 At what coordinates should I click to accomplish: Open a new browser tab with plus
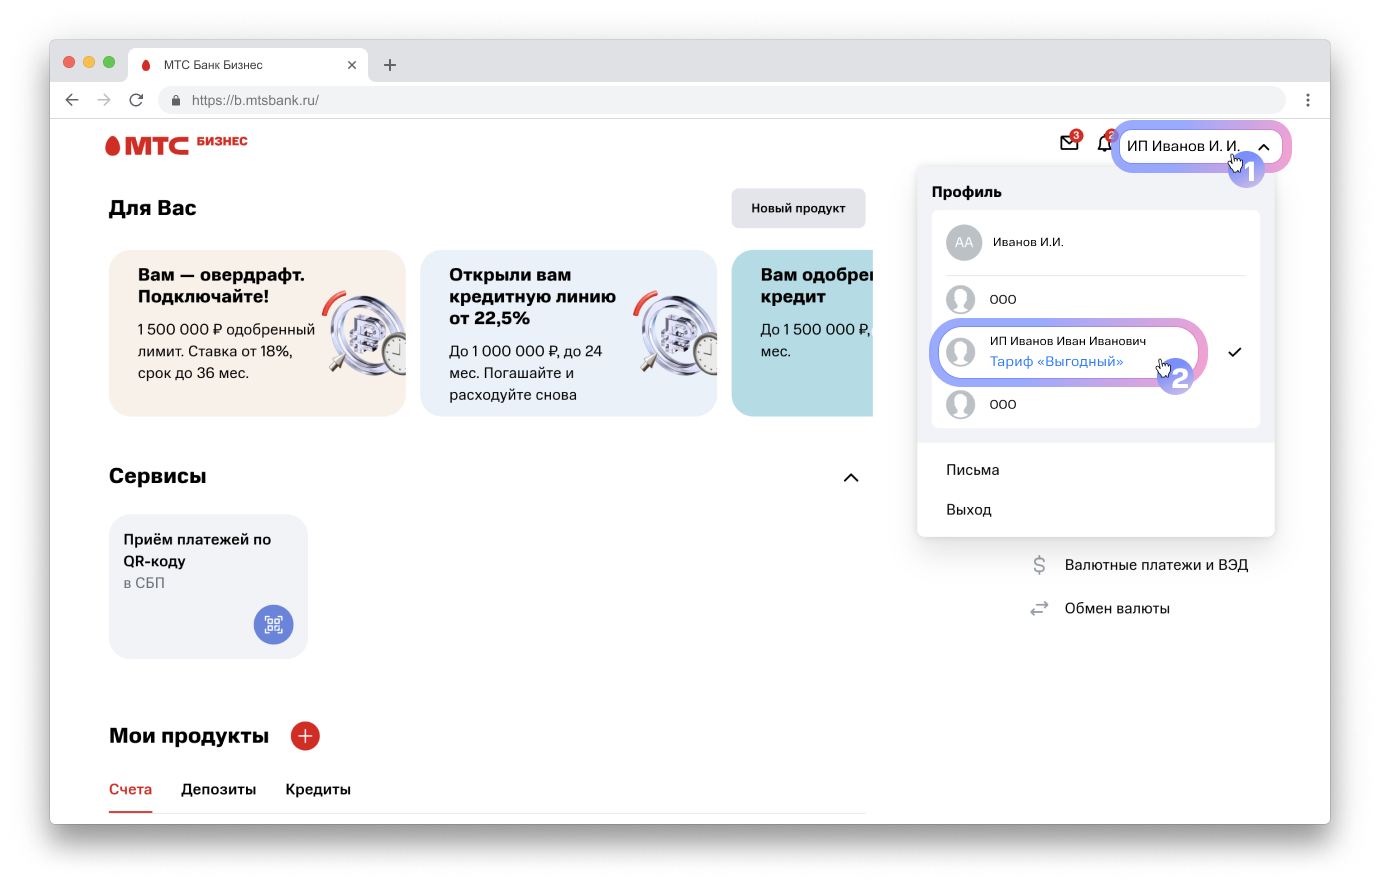pyautogui.click(x=390, y=65)
